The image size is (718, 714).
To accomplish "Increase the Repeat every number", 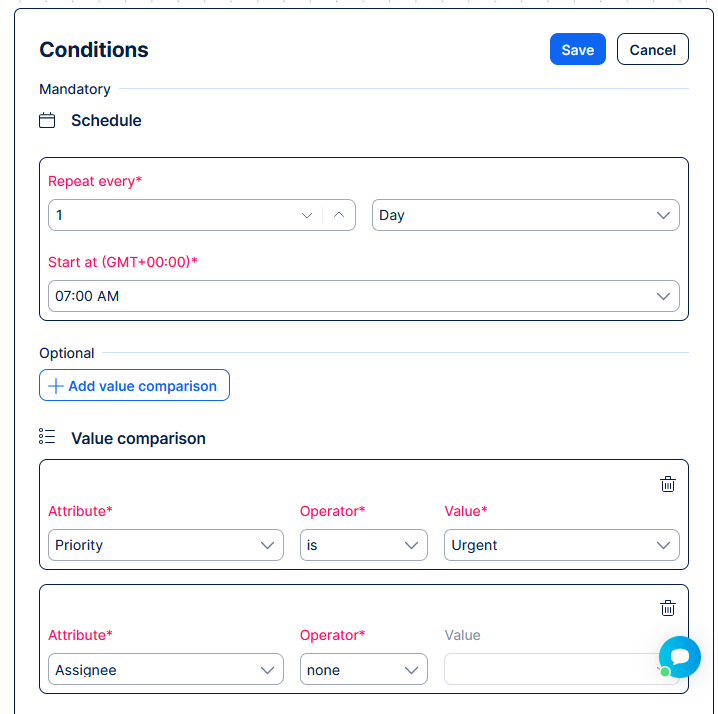I will 339,215.
